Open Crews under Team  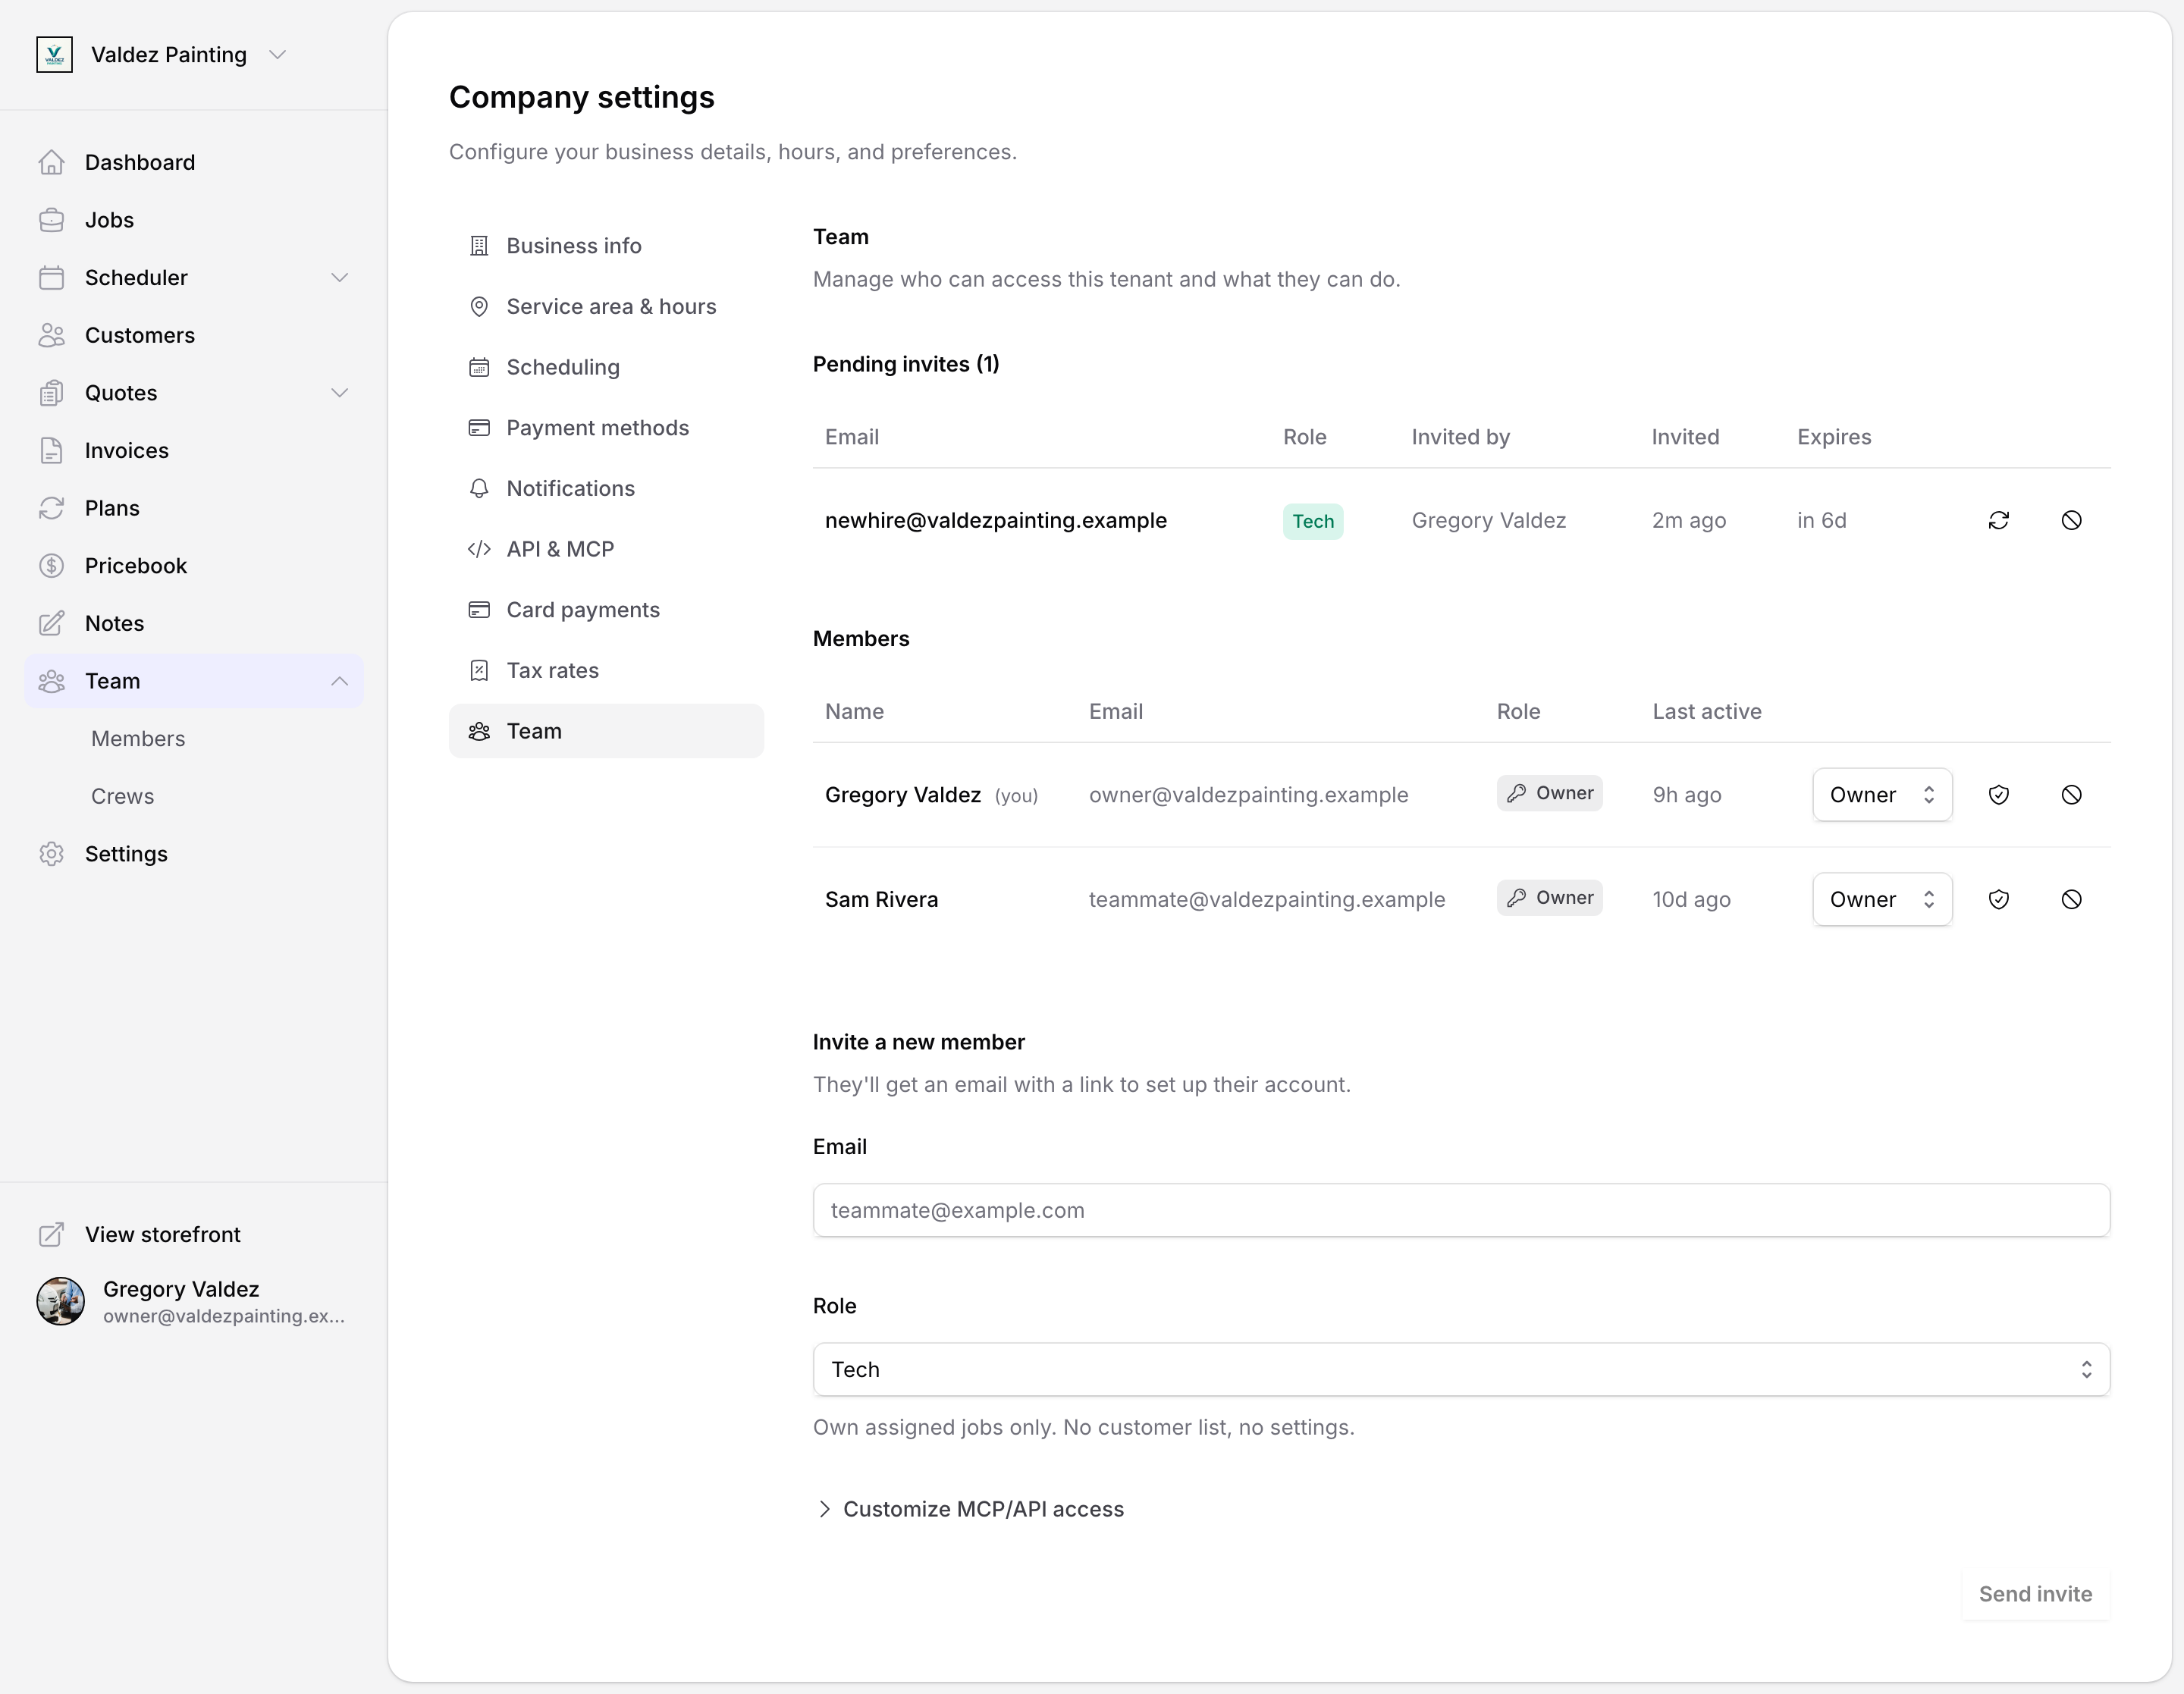pos(122,797)
